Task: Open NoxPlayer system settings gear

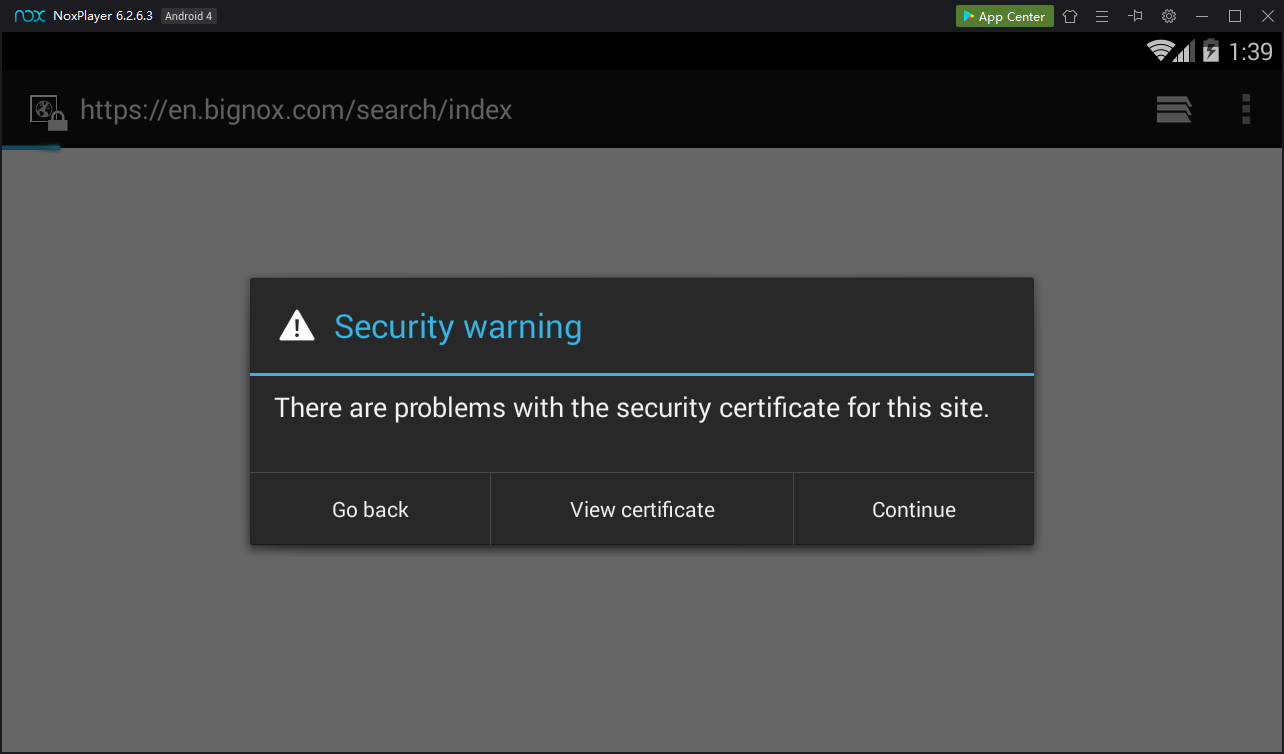Action: click(1168, 16)
